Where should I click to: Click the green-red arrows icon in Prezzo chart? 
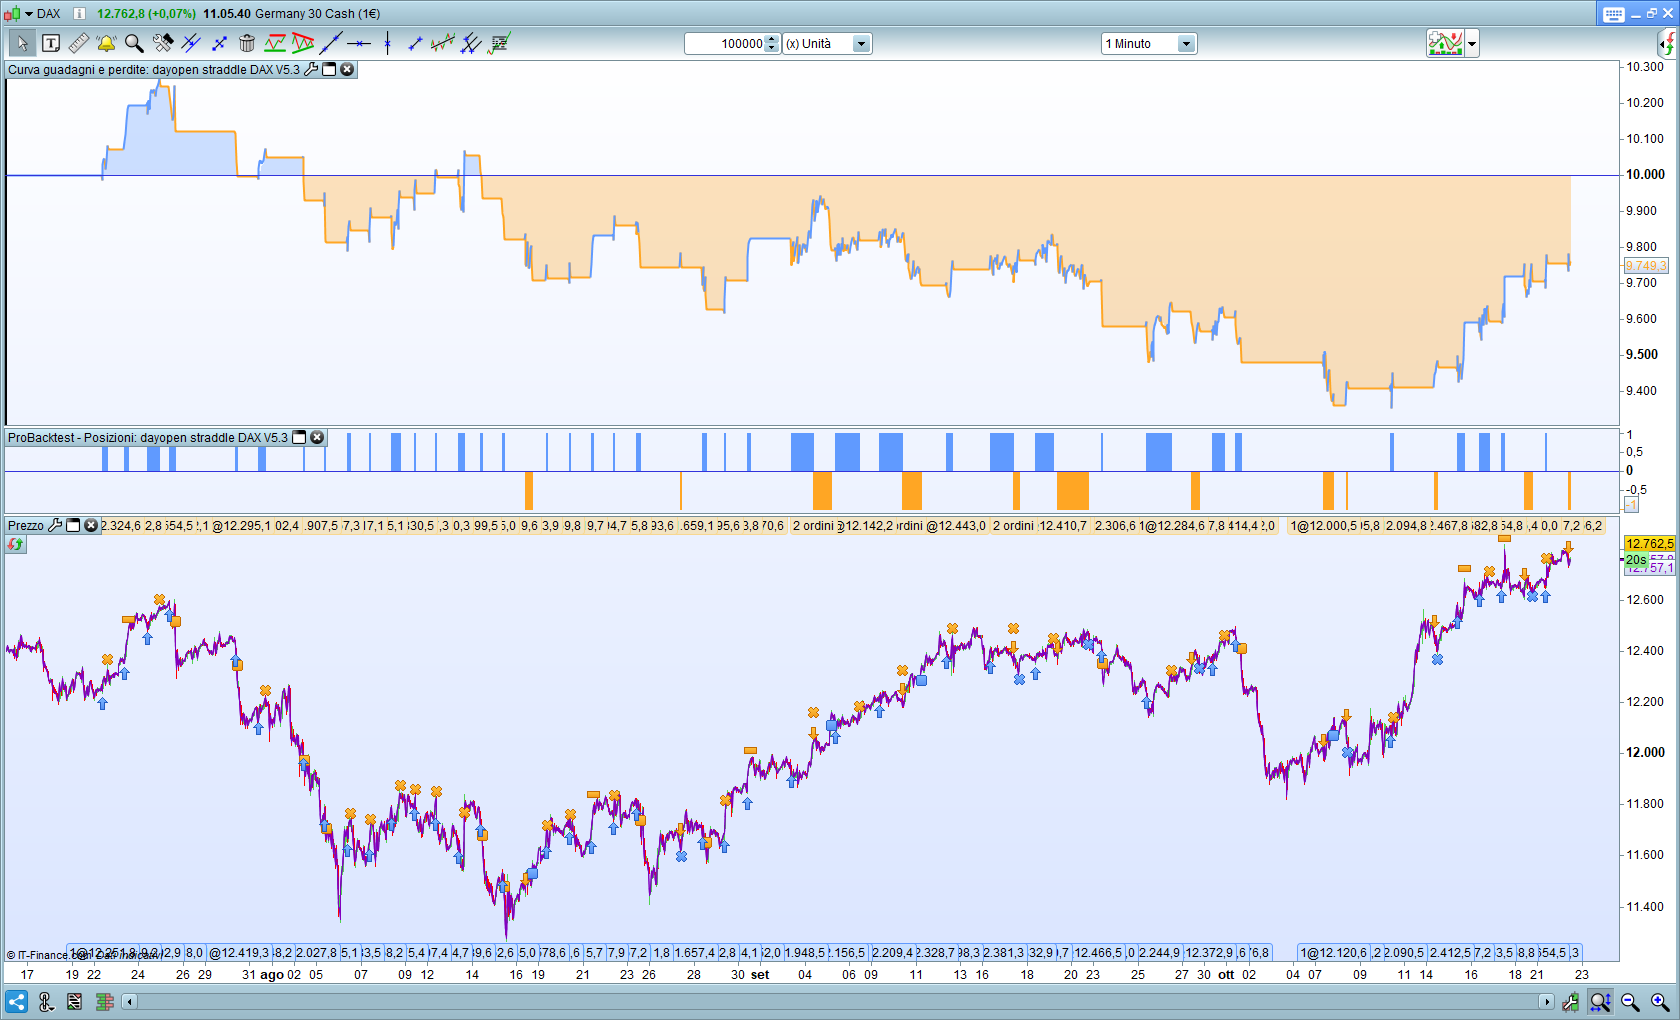click(x=15, y=545)
